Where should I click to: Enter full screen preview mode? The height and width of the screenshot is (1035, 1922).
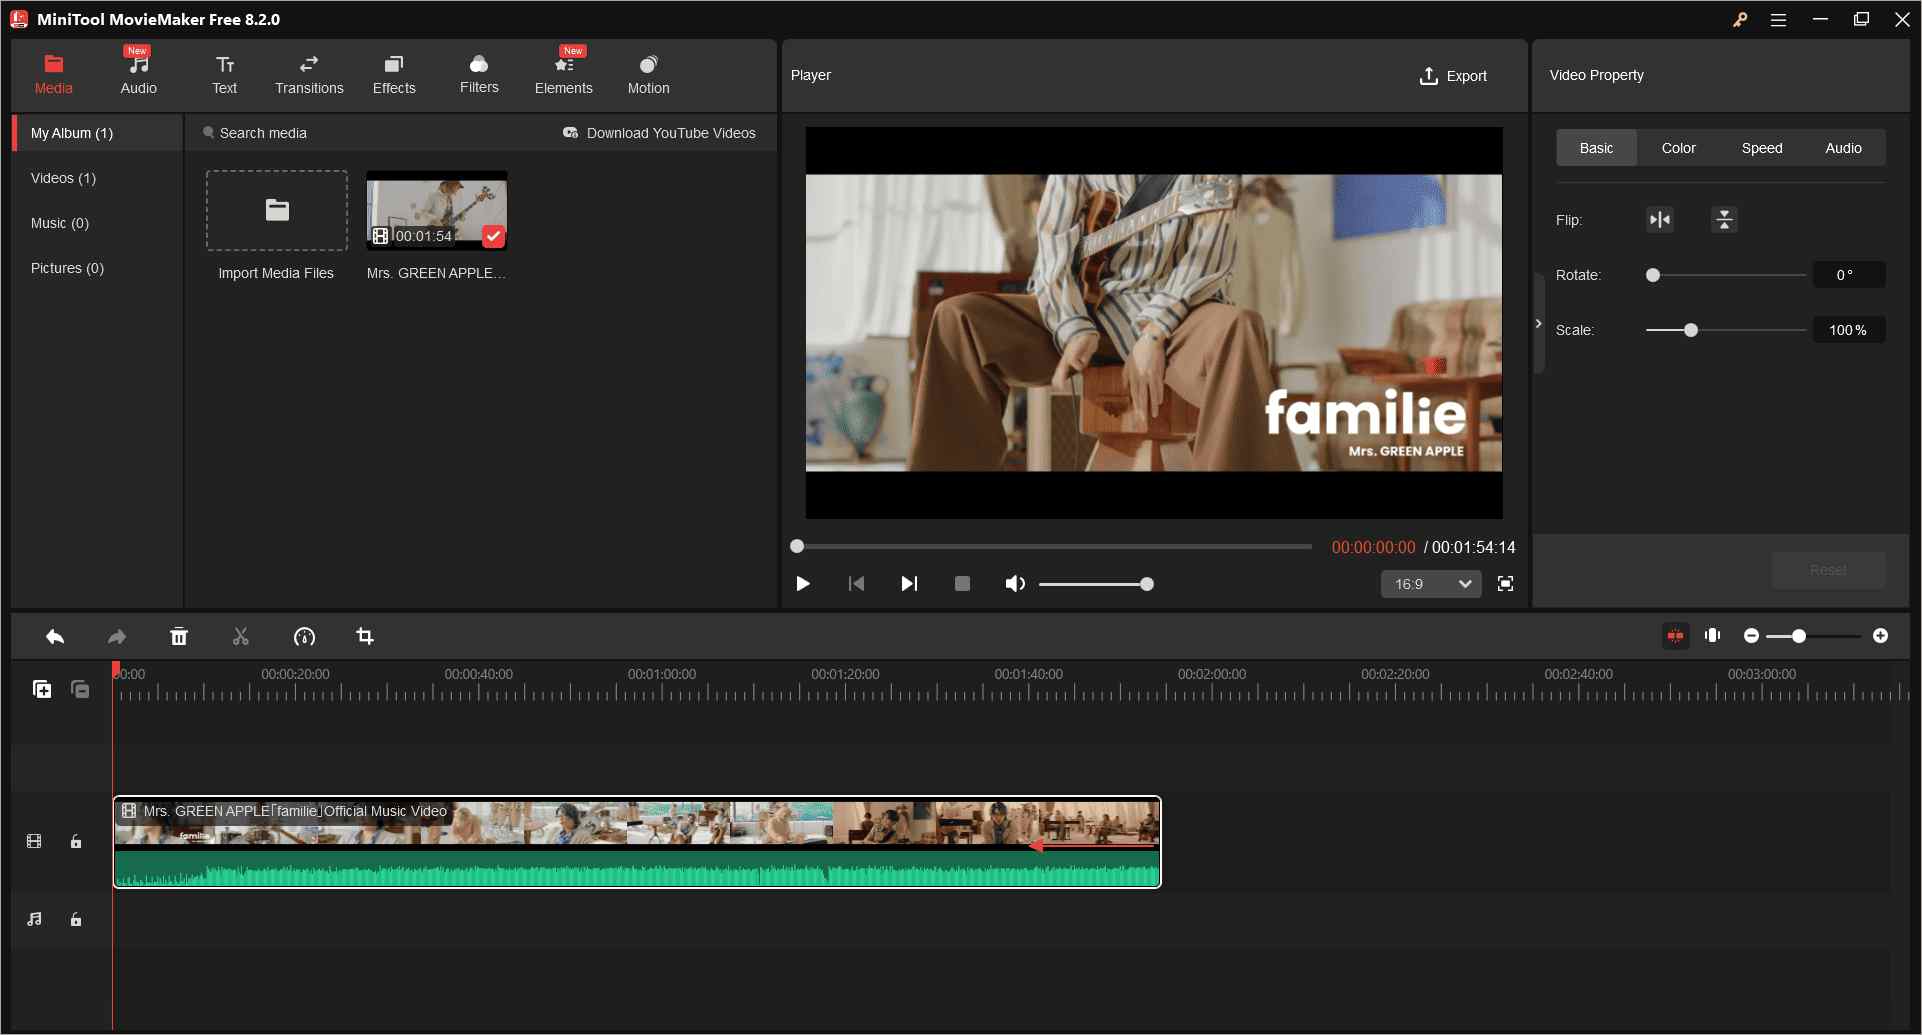coord(1505,584)
